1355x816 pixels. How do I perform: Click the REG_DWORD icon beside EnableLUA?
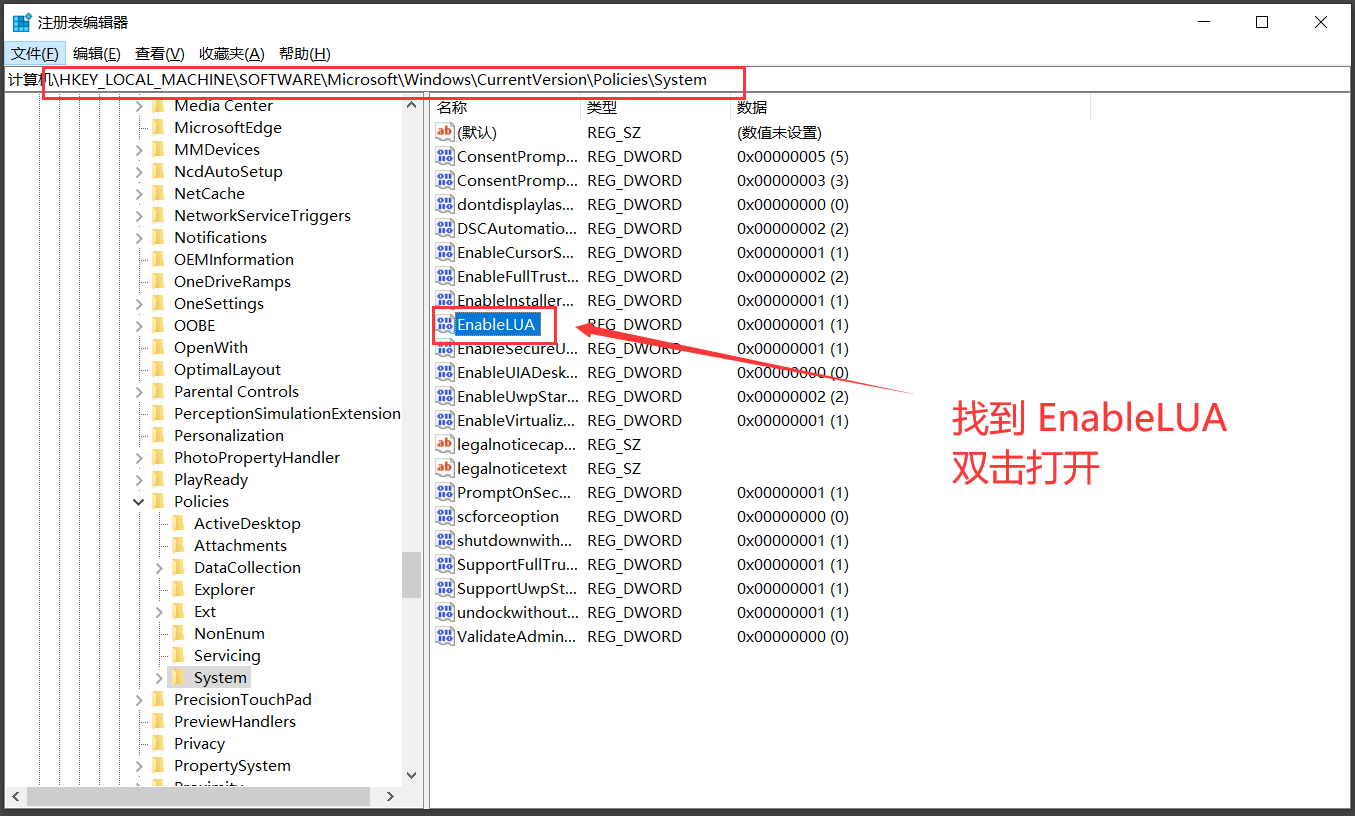pos(444,324)
